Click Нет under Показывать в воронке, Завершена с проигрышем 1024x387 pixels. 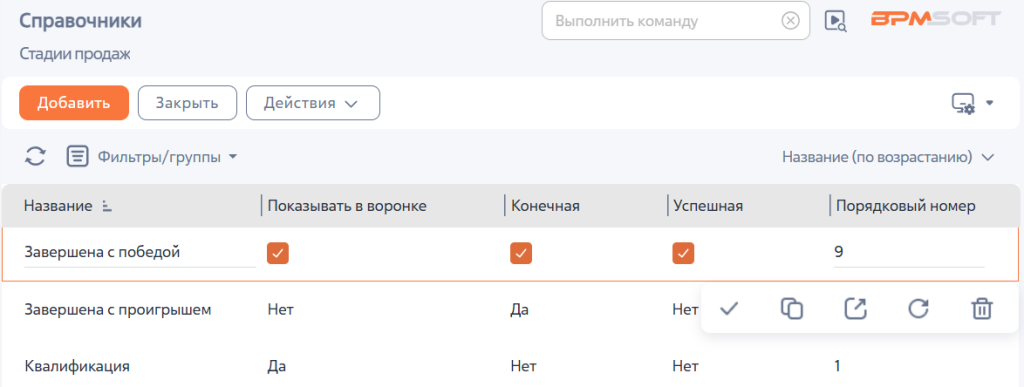coord(281,309)
